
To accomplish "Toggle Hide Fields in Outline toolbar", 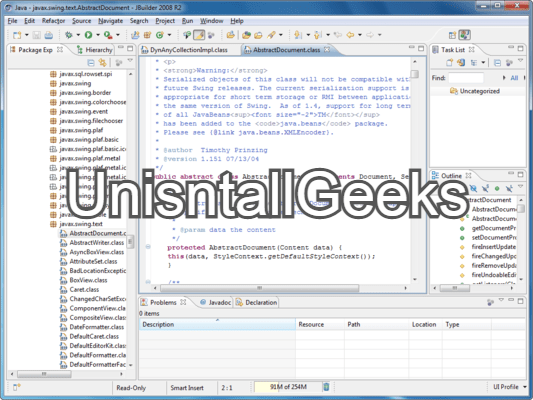I will (473, 188).
